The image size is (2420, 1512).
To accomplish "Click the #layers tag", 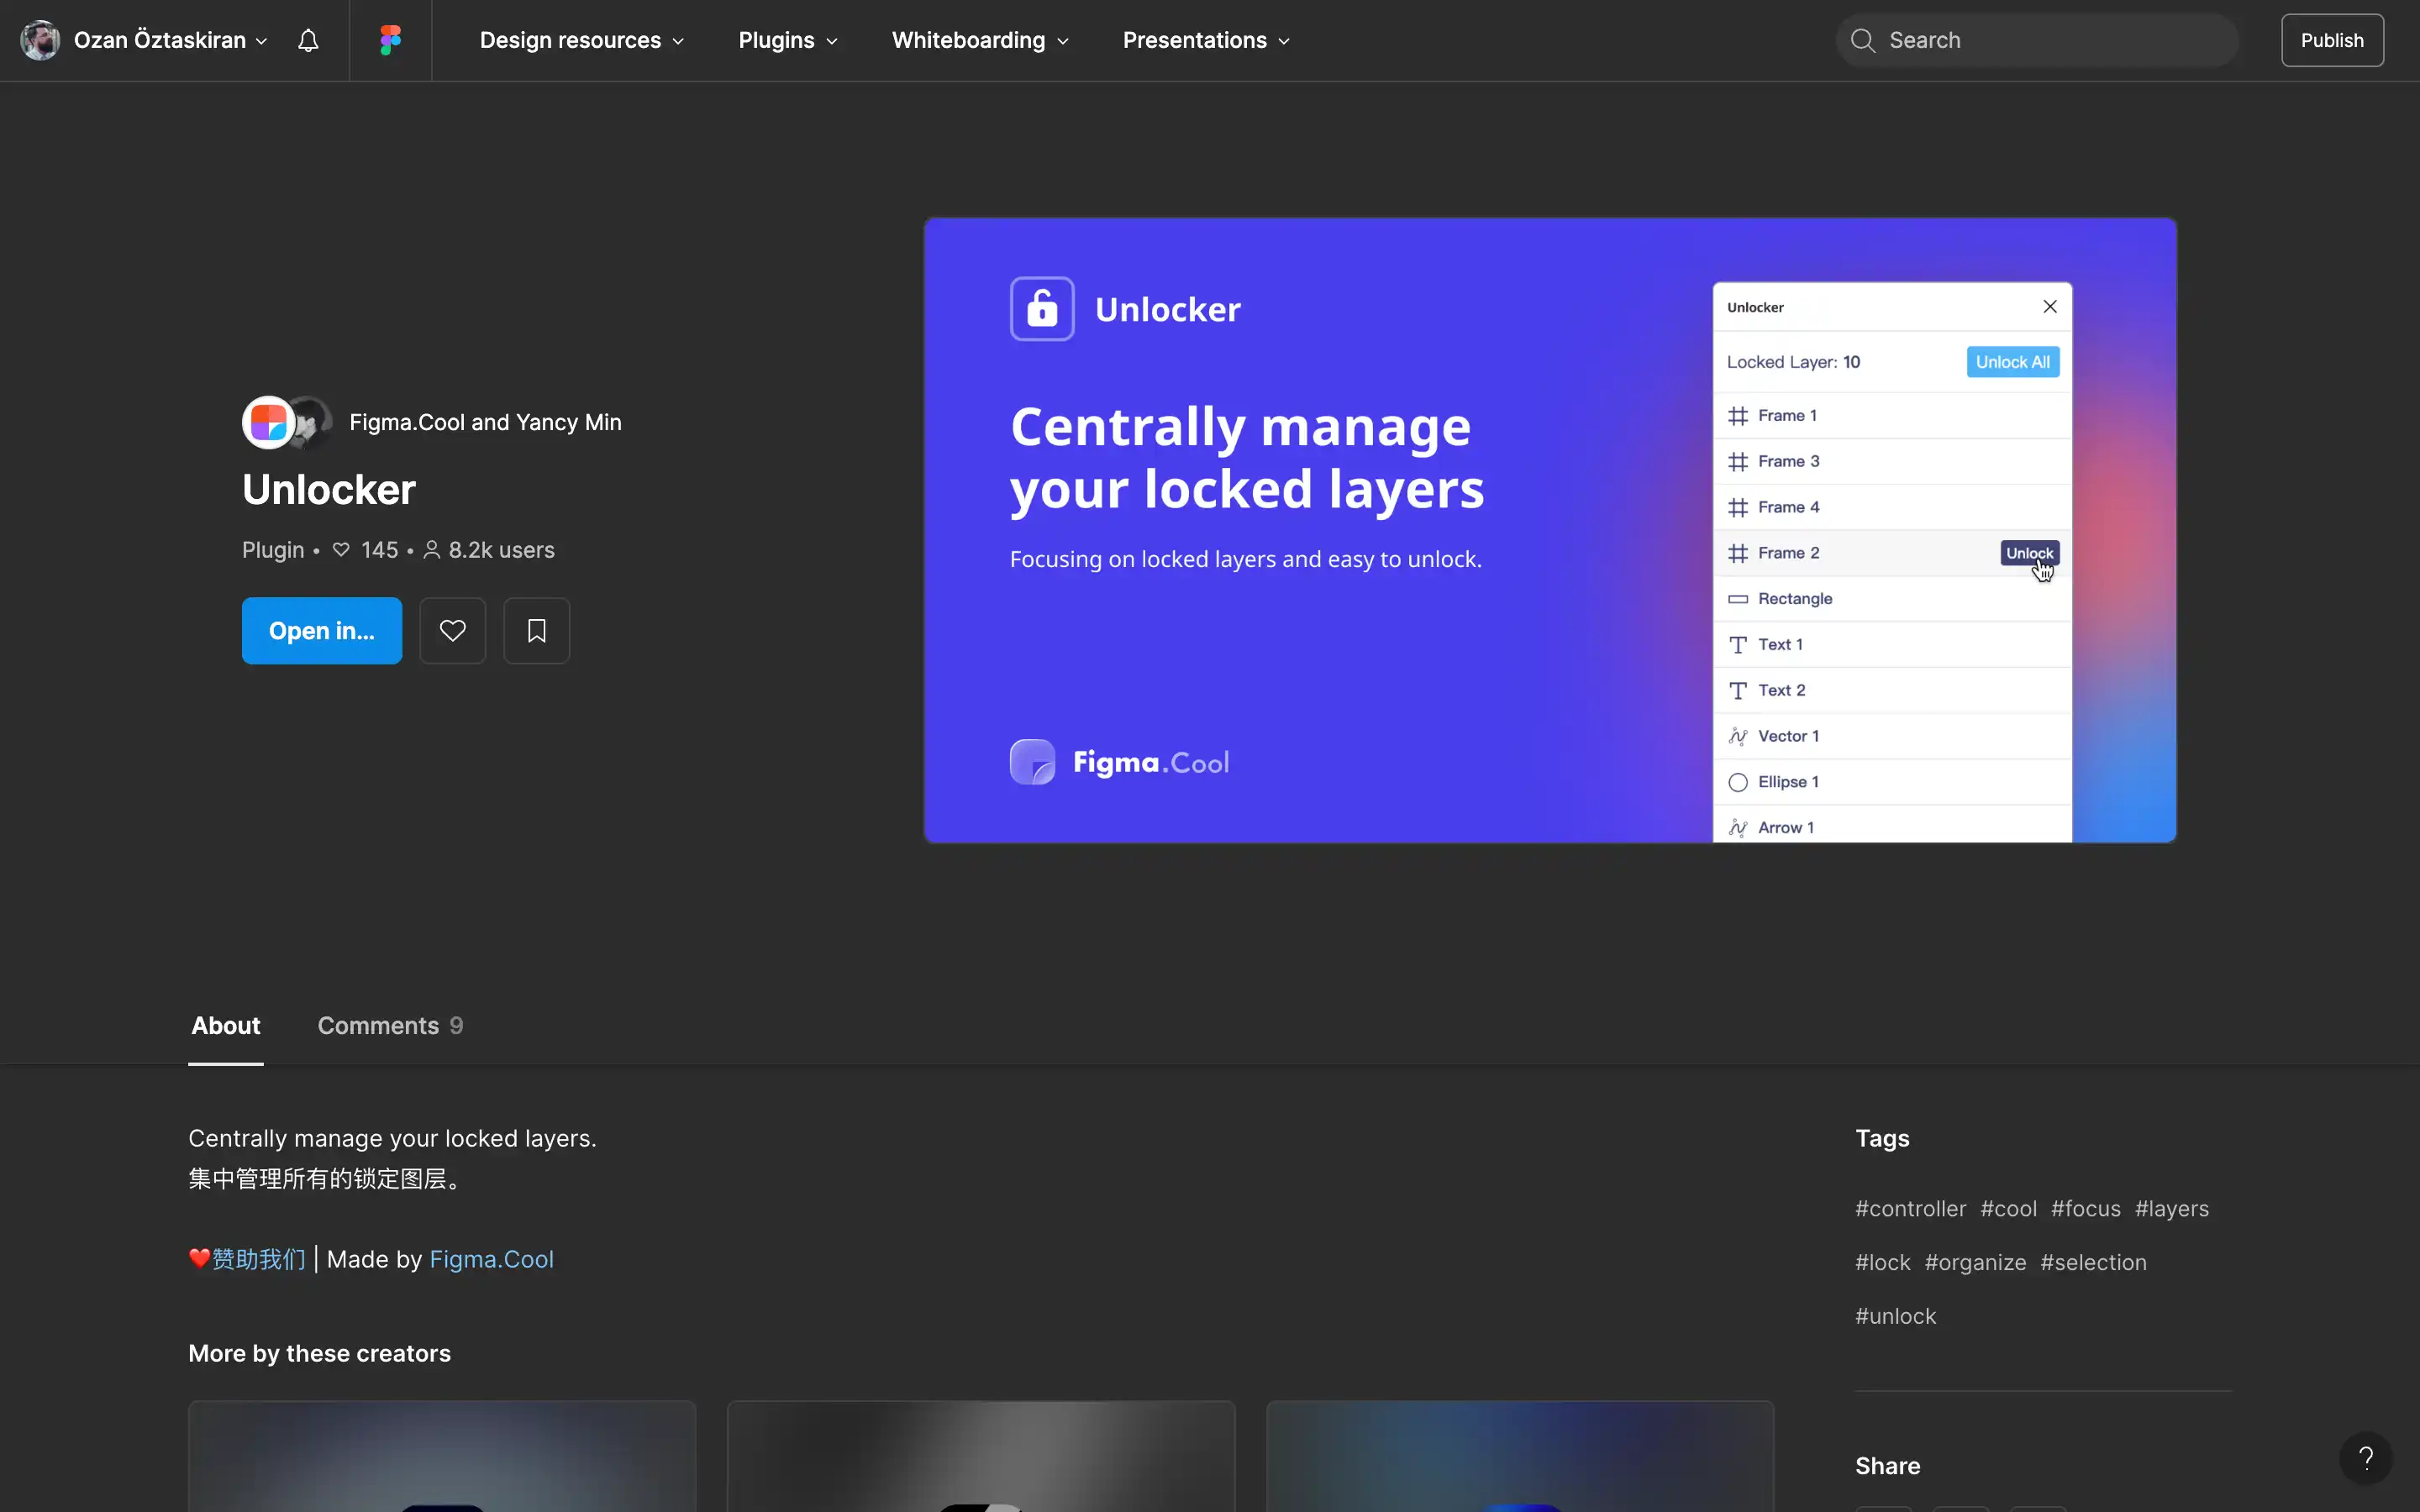I will click(2171, 1208).
